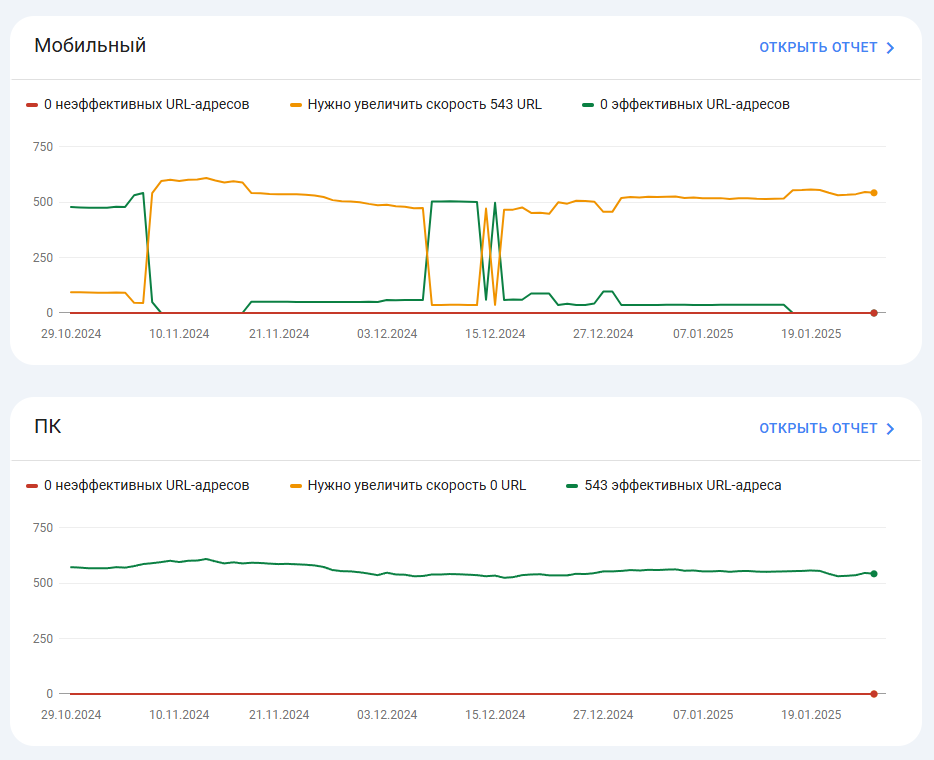Viewport: 934px width, 760px height.
Task: Select the 'ПК' panel heading
Action: tap(48, 426)
